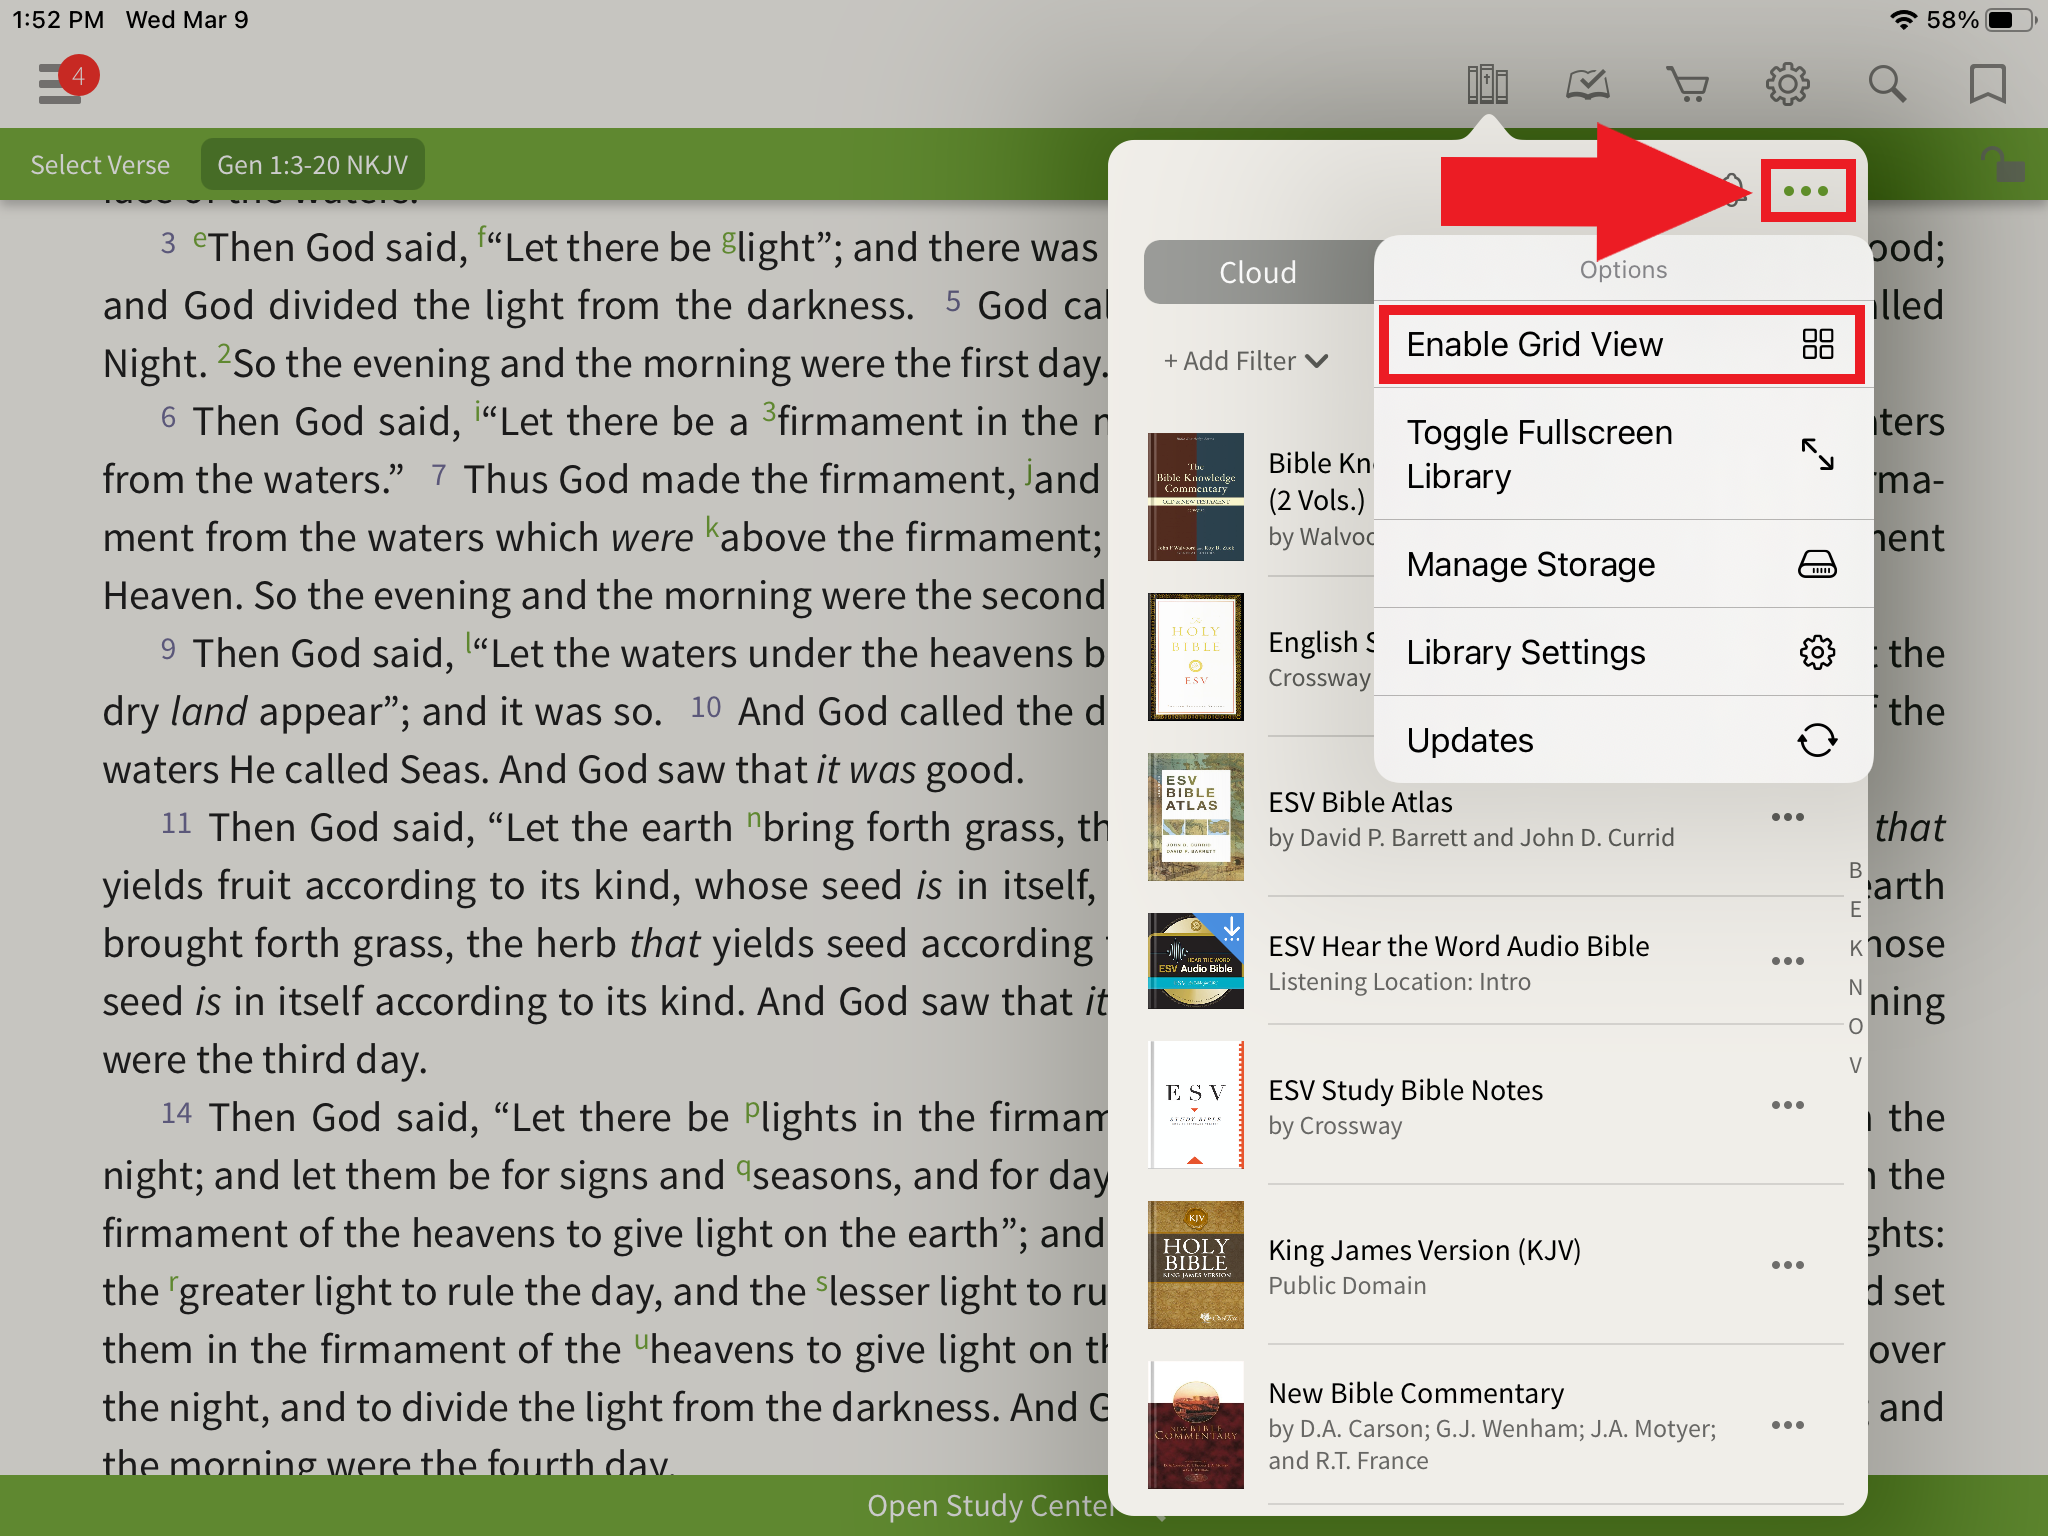This screenshot has height=1536, width=2048.
Task: Select ESV Bible Atlas title
Action: [1360, 802]
